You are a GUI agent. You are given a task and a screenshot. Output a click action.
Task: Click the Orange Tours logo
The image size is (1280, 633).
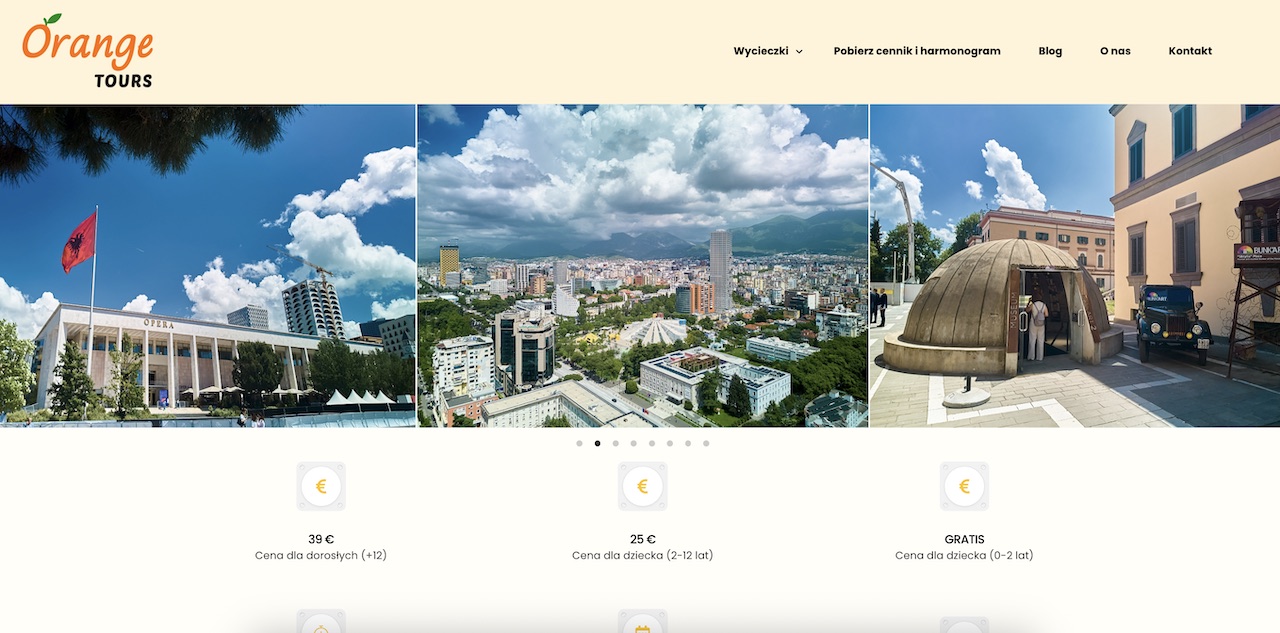[x=88, y=51]
